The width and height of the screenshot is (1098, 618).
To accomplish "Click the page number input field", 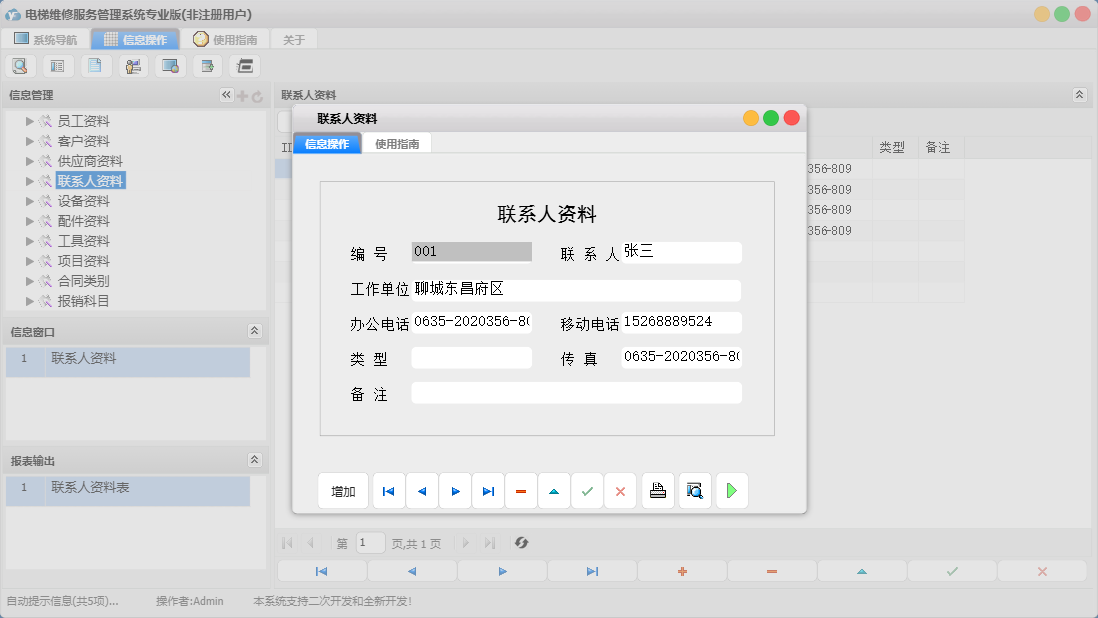I will (x=370, y=542).
